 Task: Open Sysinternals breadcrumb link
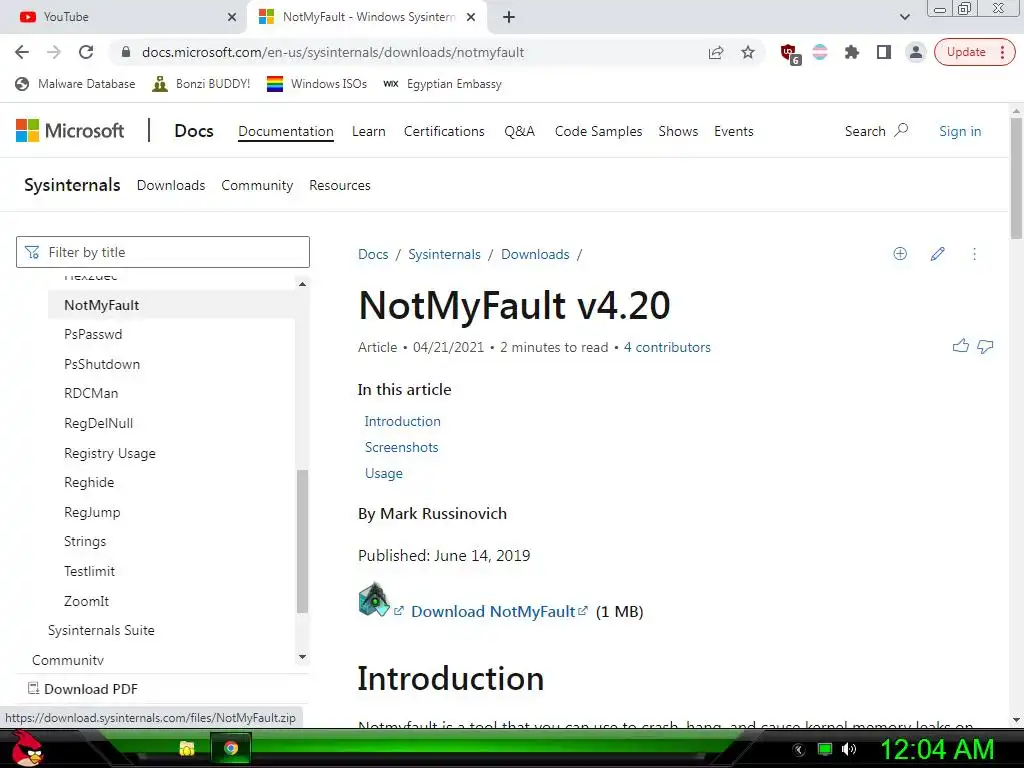[444, 255]
